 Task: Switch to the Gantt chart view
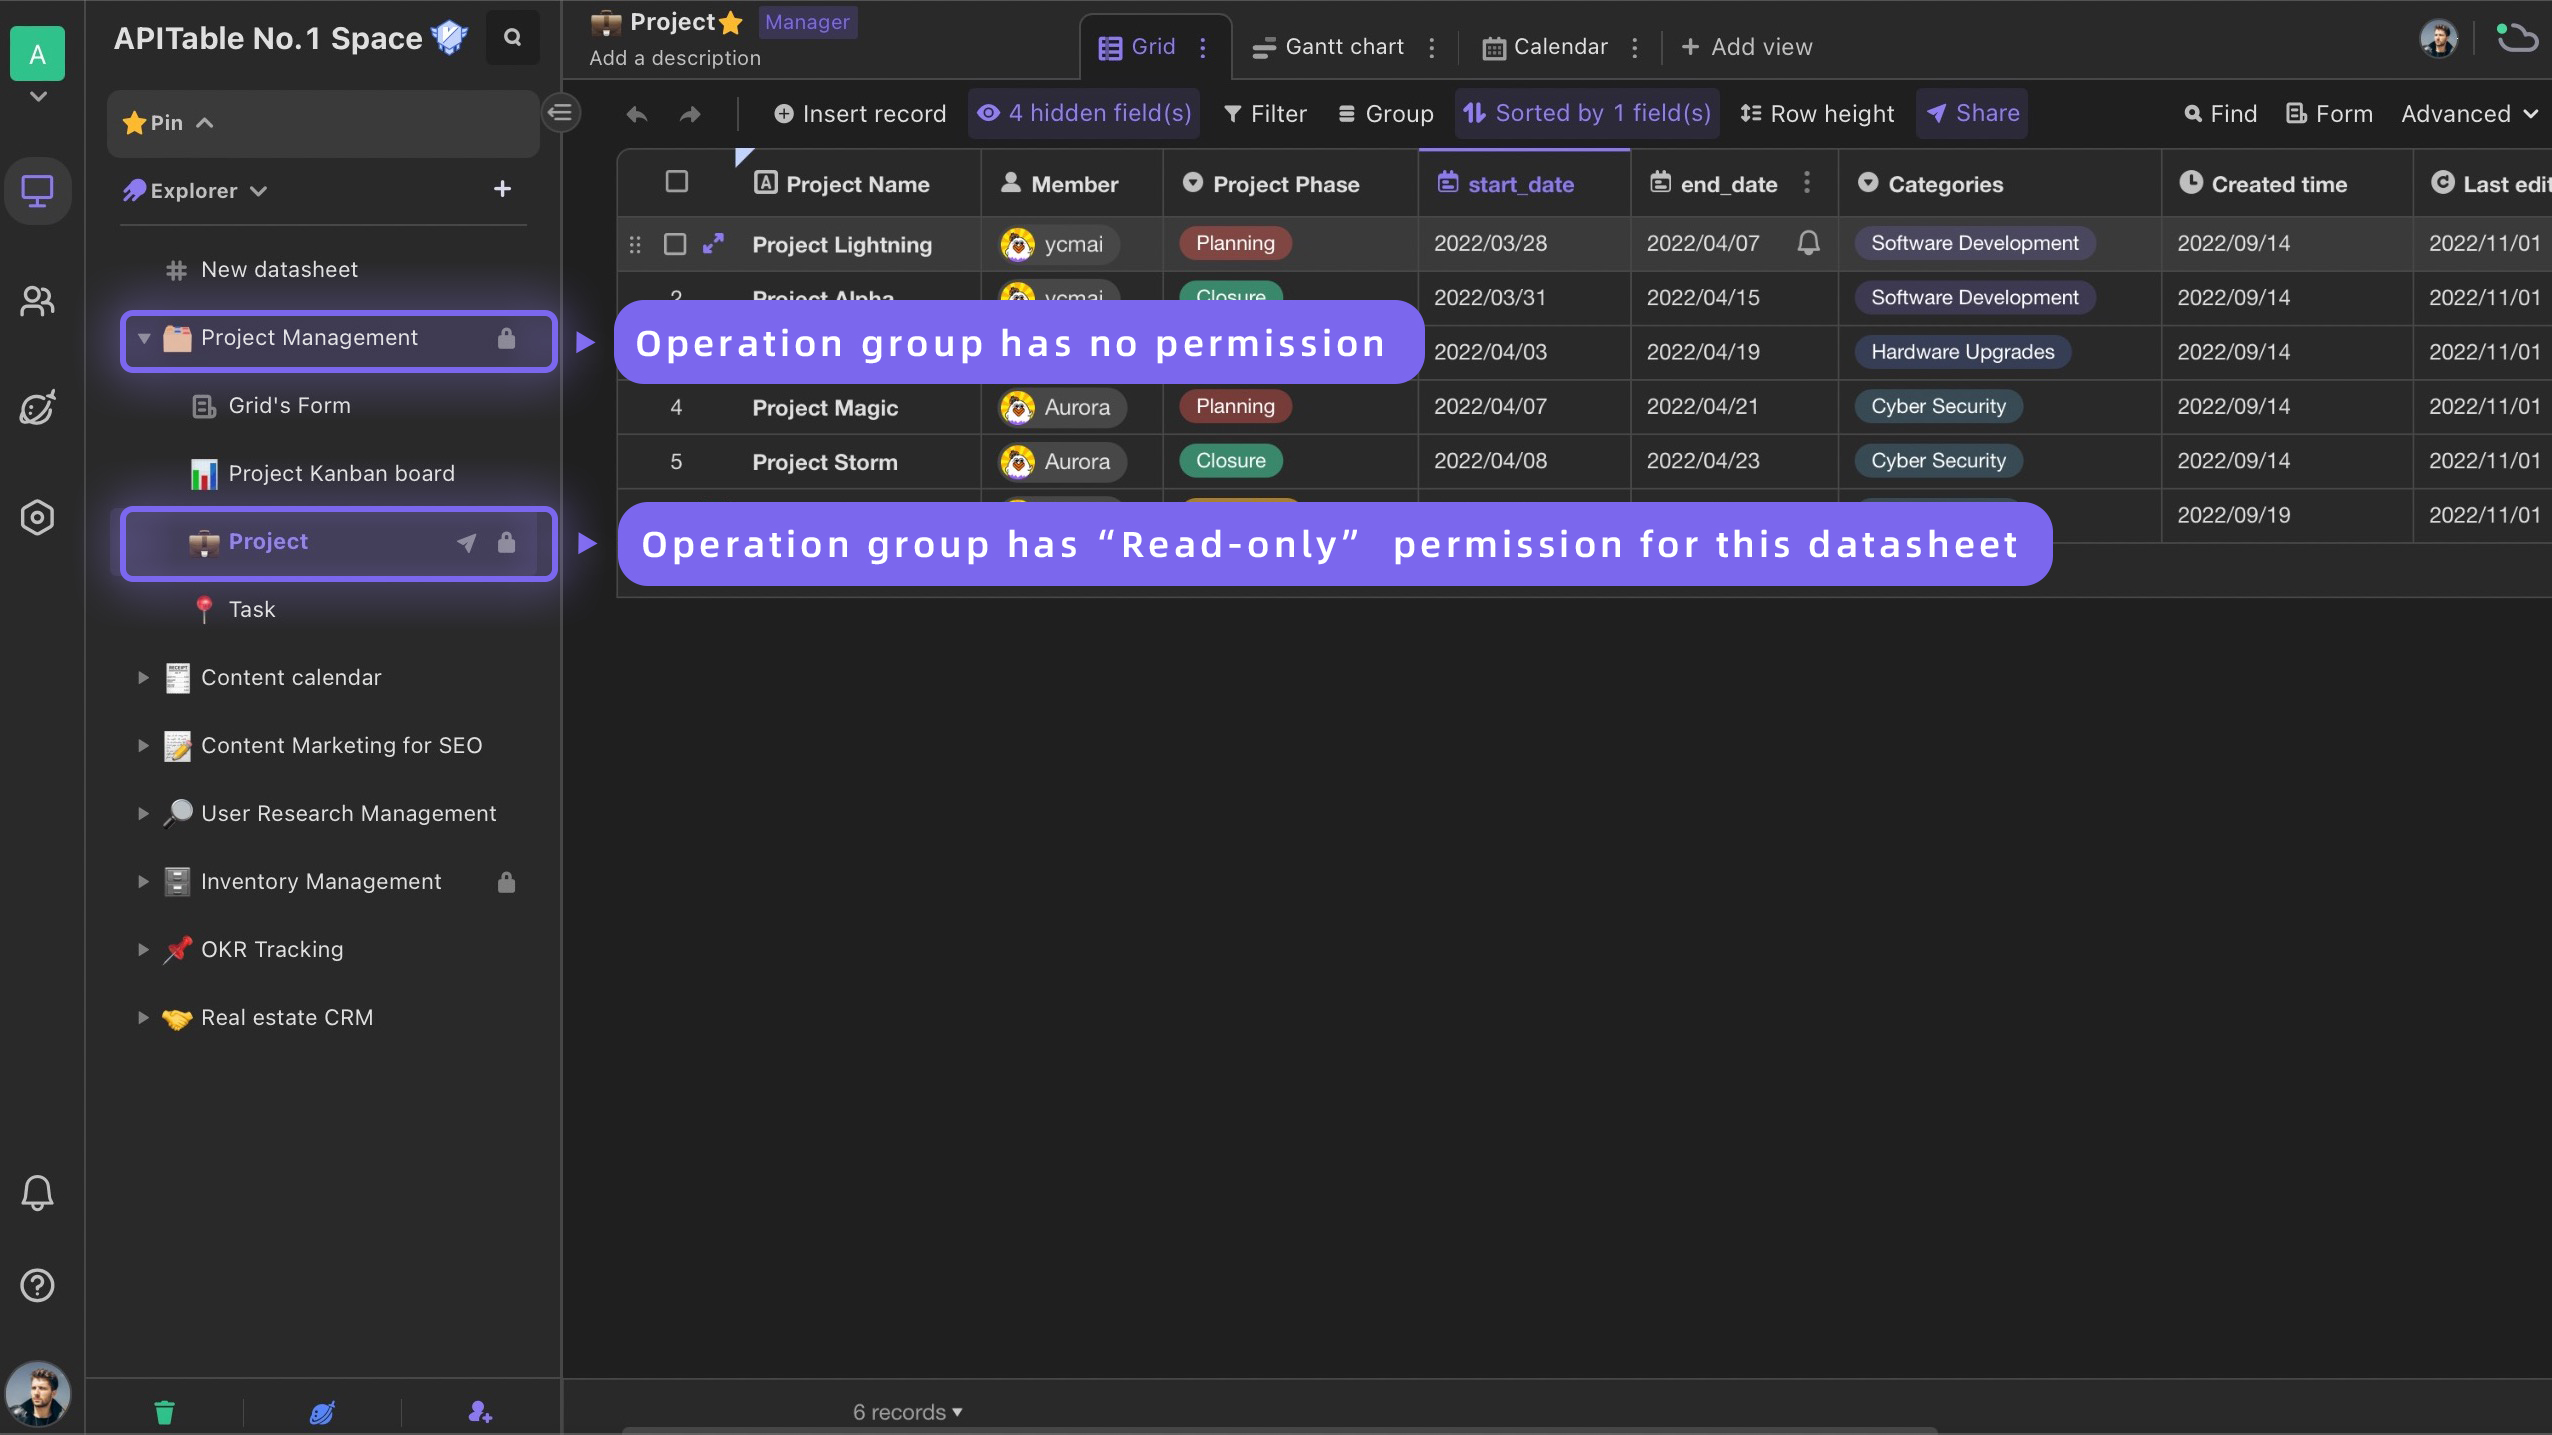pos(1328,47)
